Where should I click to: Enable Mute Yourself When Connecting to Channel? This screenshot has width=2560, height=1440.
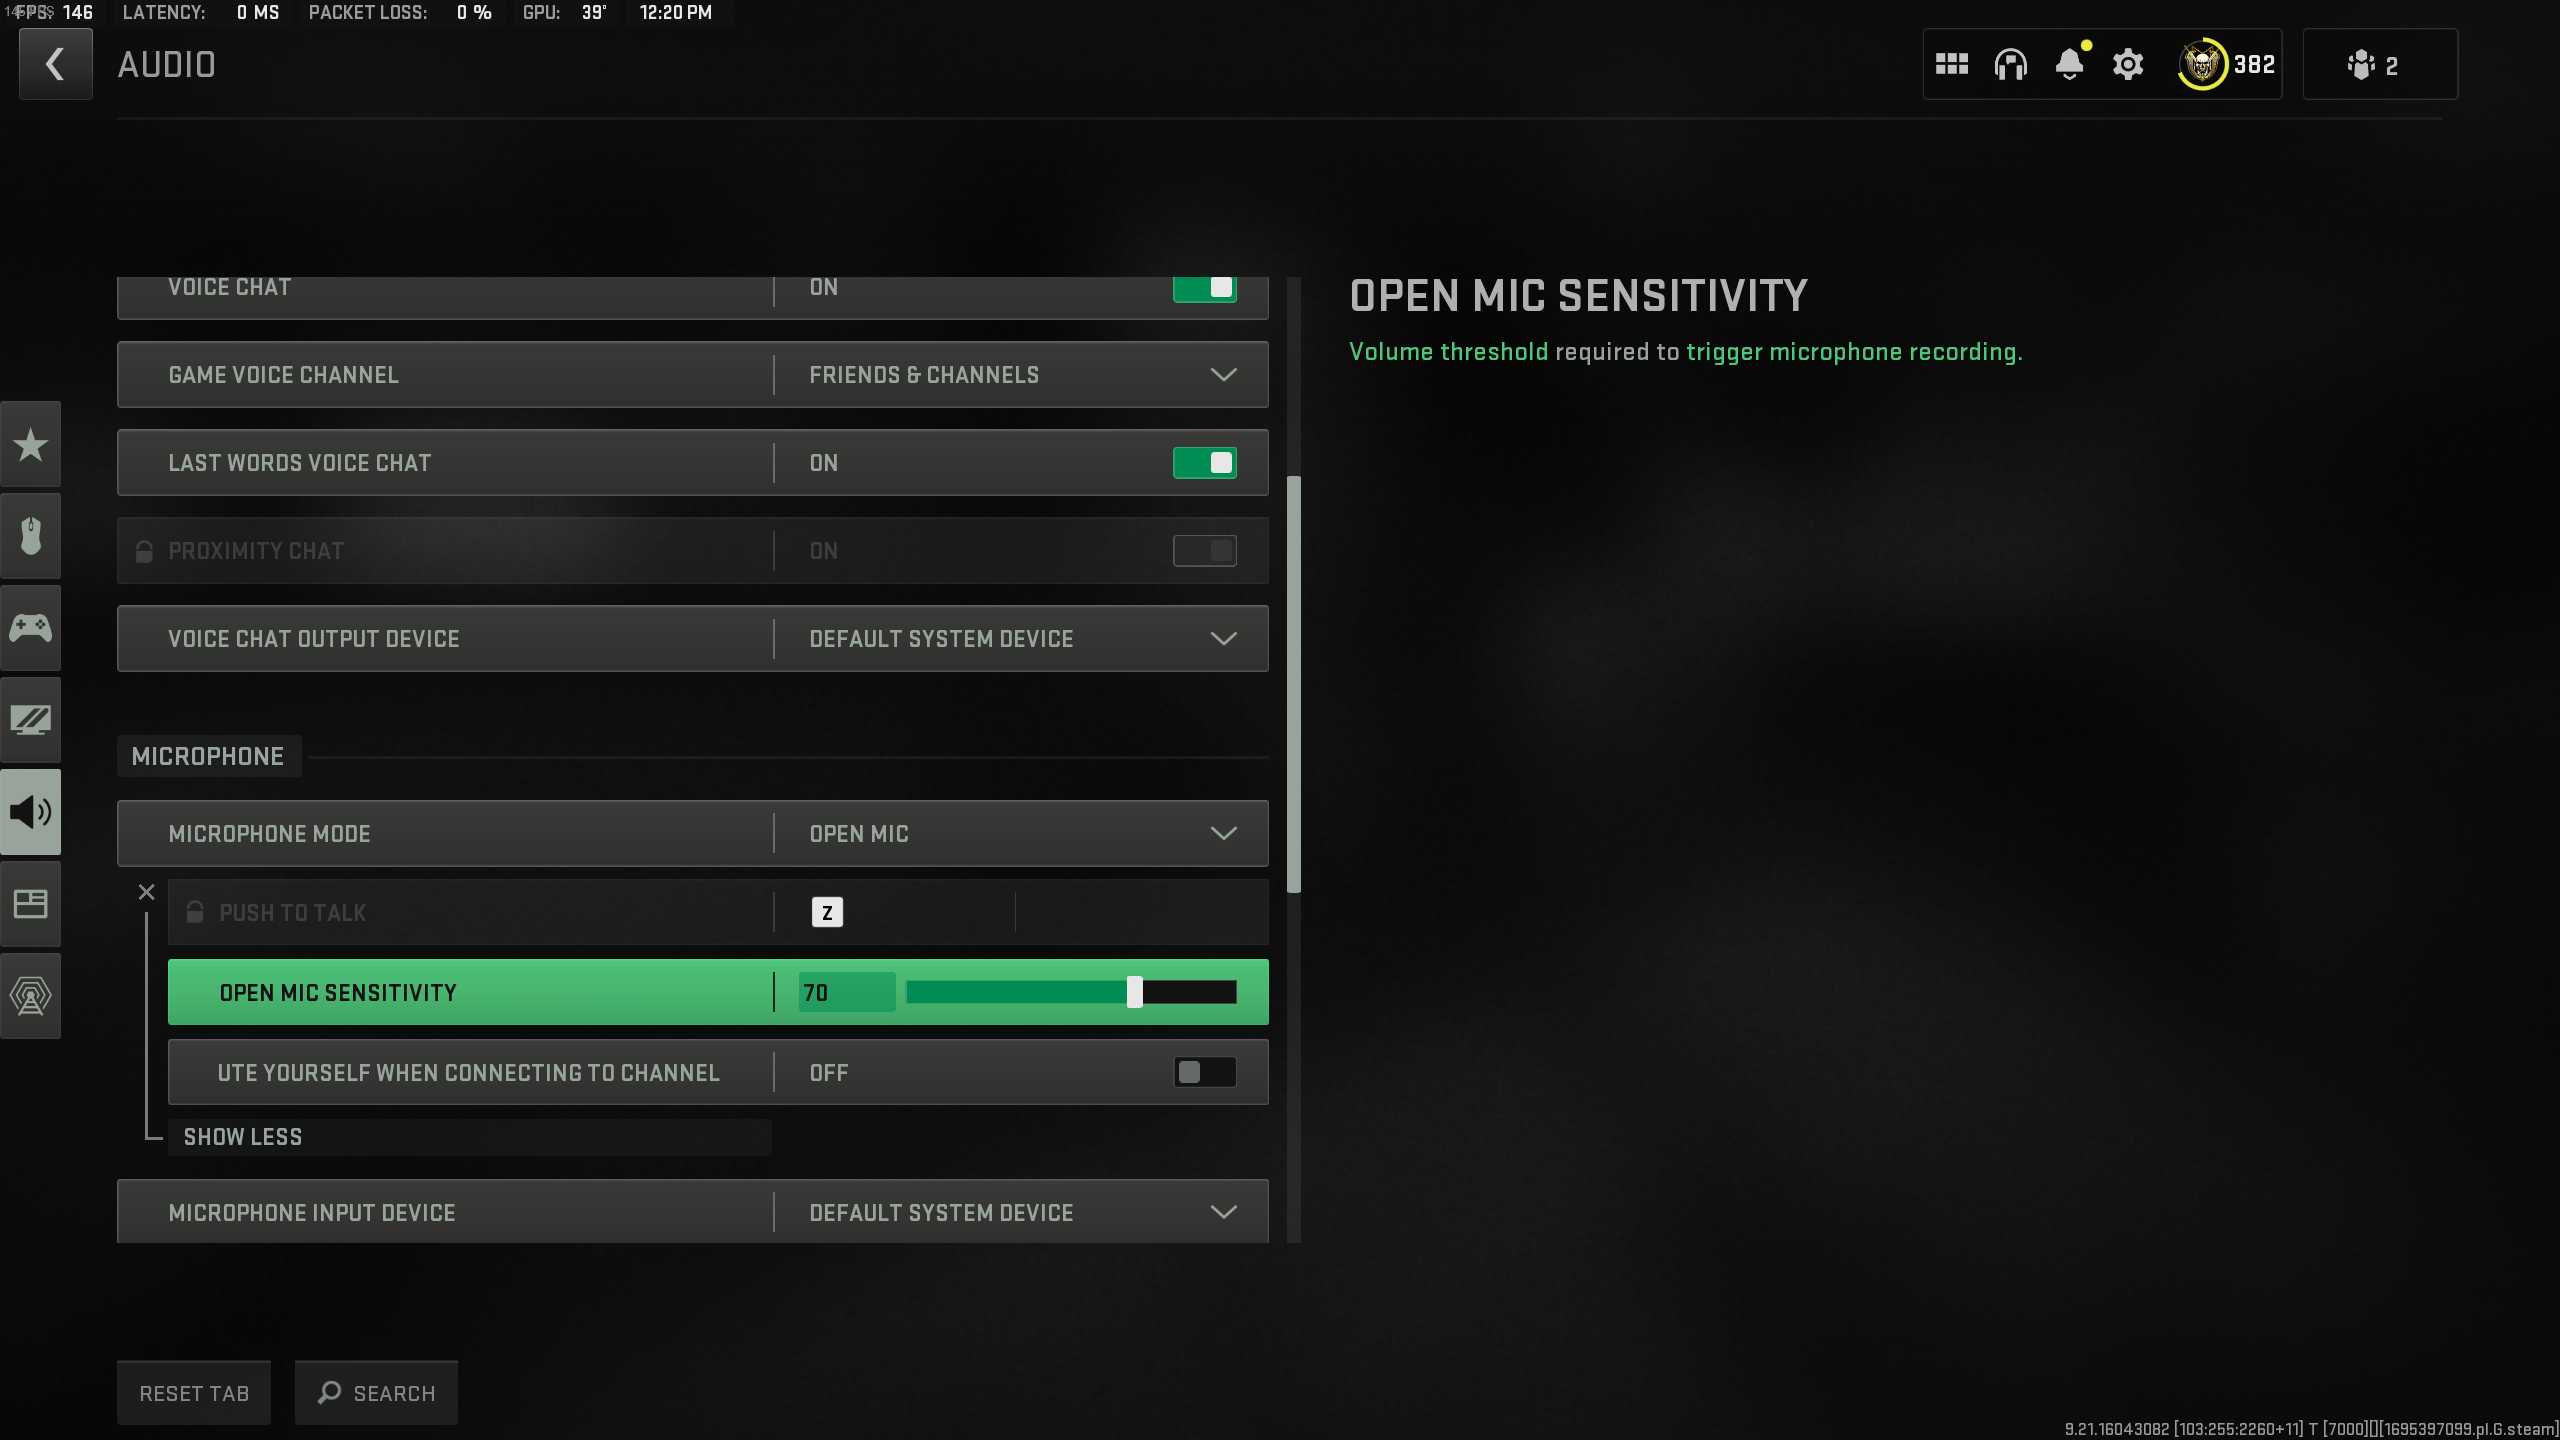[1205, 1072]
